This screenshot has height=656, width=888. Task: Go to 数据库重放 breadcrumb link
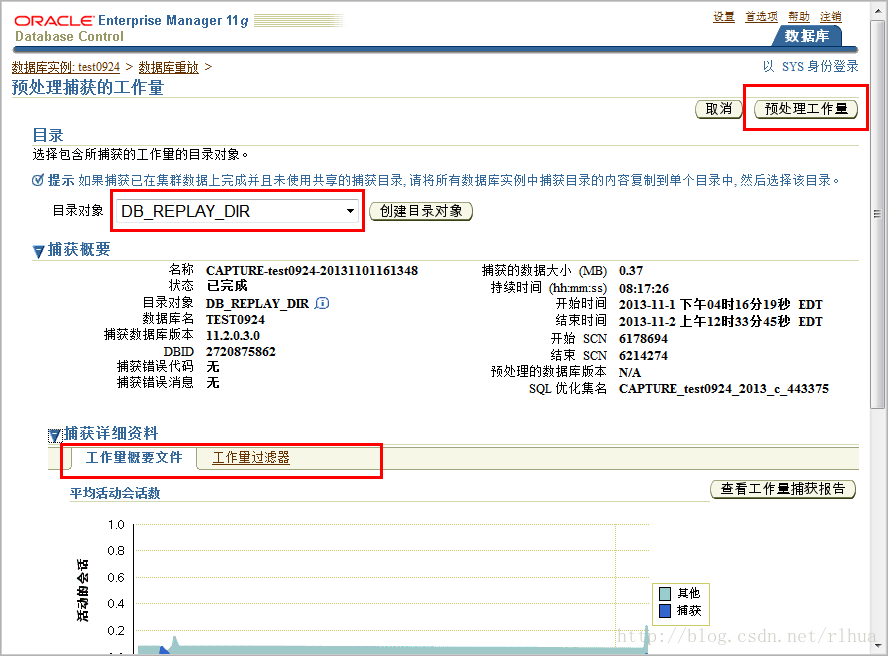coord(169,67)
